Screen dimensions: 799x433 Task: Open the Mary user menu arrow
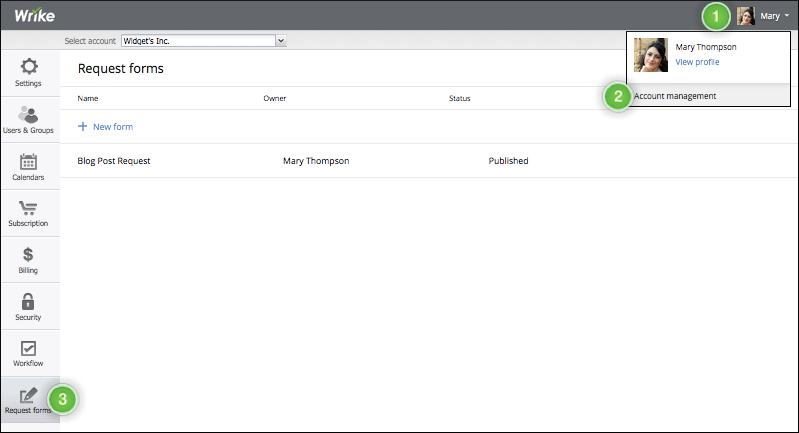787,16
